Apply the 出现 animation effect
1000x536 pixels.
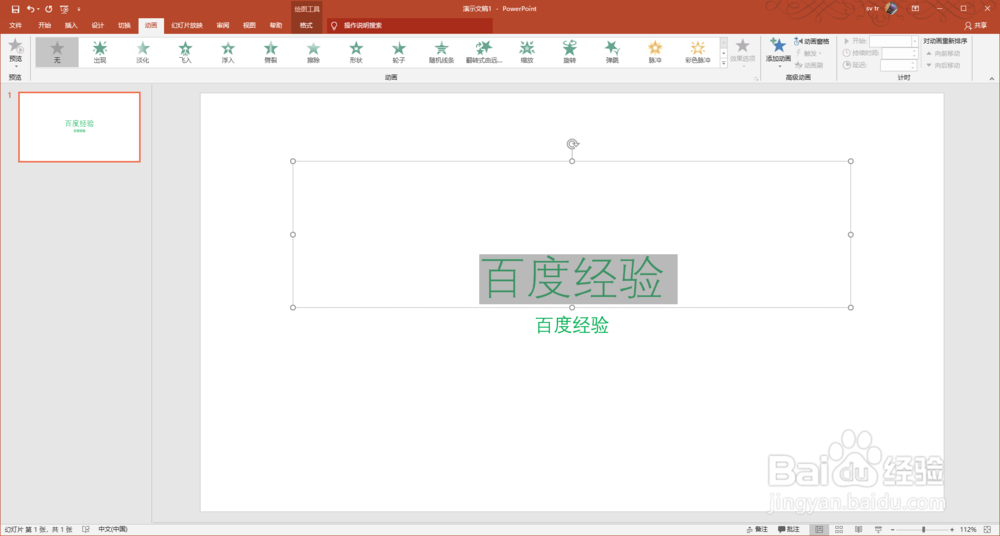(x=100, y=52)
